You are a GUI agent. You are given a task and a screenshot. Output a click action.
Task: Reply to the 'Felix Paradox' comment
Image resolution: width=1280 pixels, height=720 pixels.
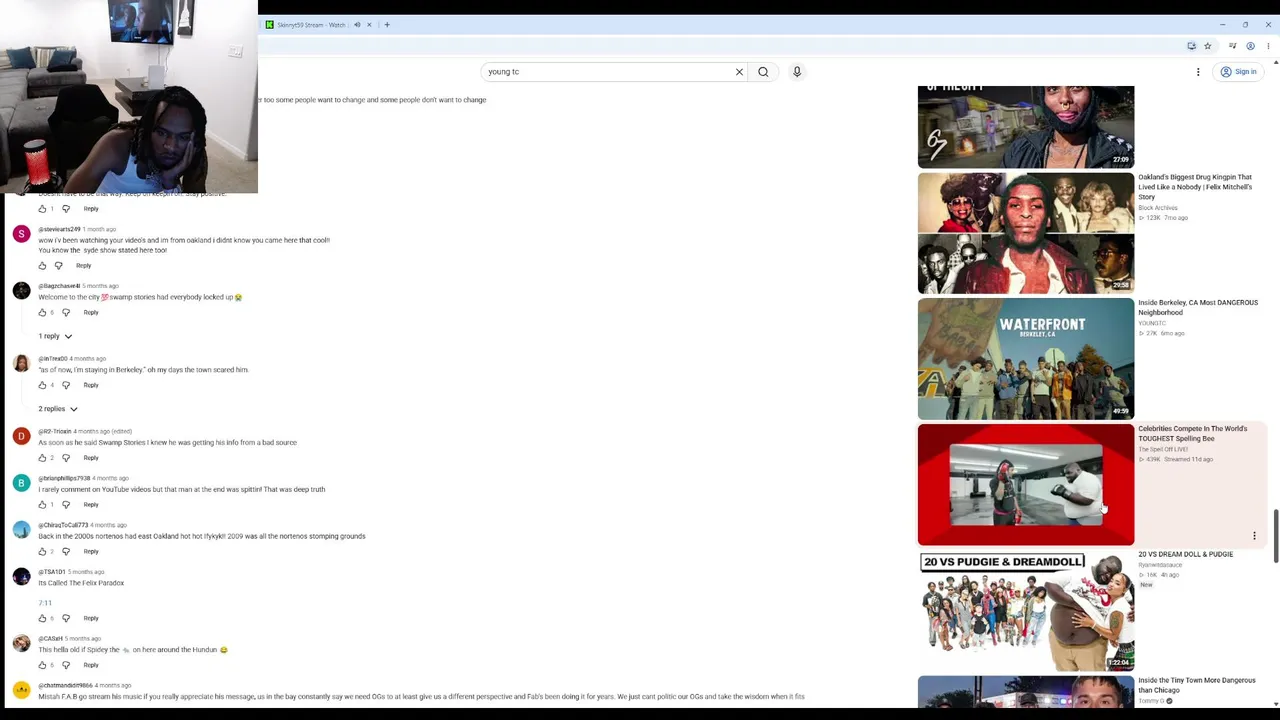click(91, 618)
